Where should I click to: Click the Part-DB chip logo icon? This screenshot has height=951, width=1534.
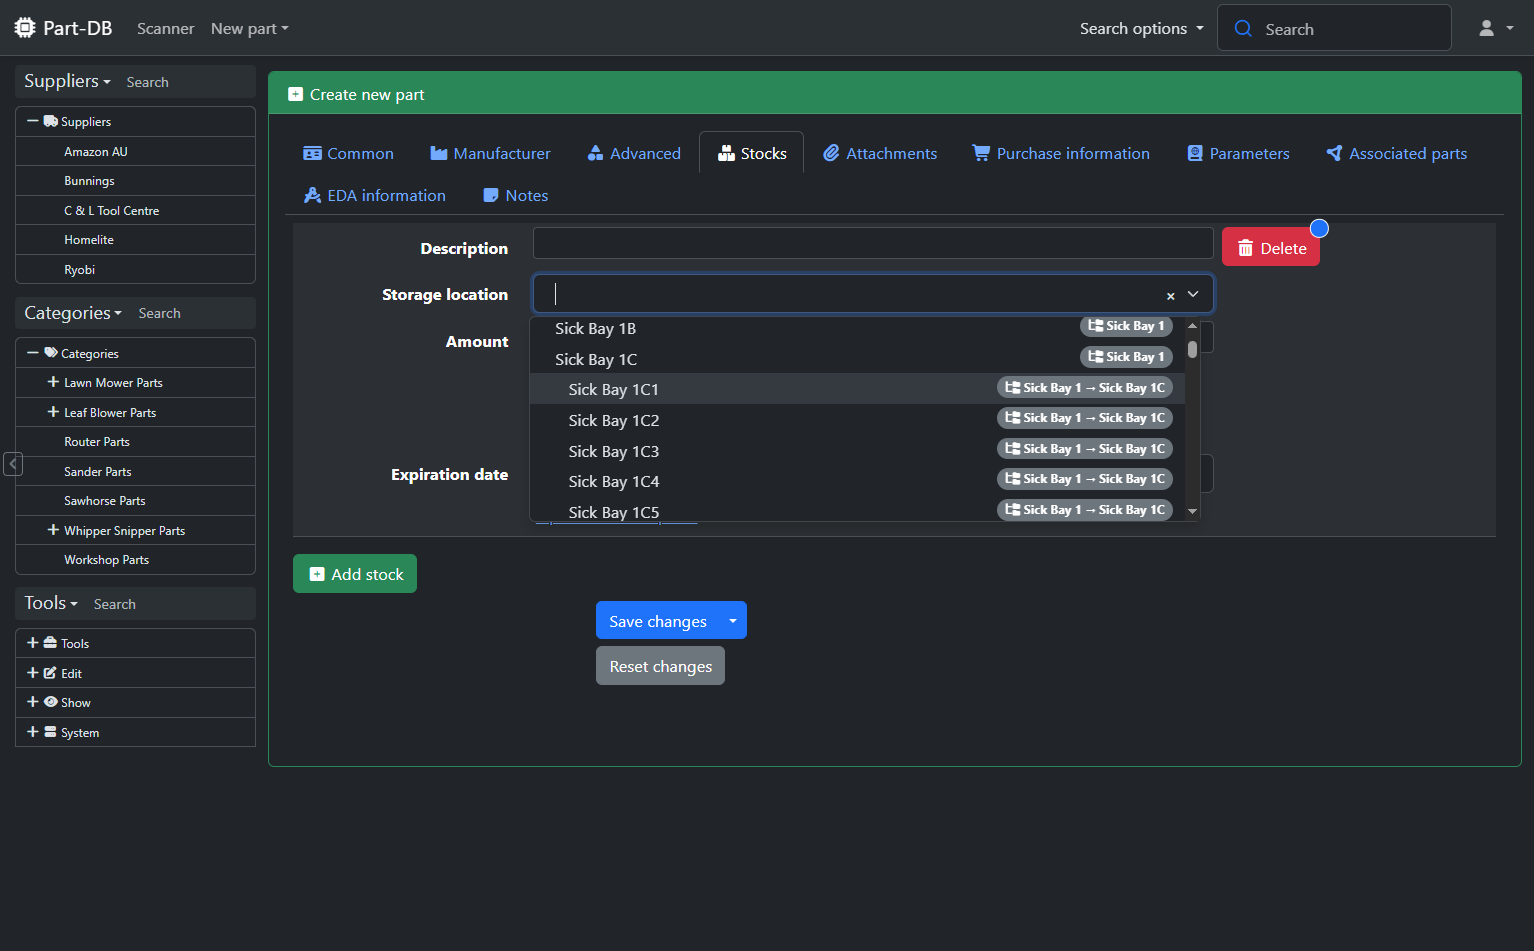click(25, 28)
